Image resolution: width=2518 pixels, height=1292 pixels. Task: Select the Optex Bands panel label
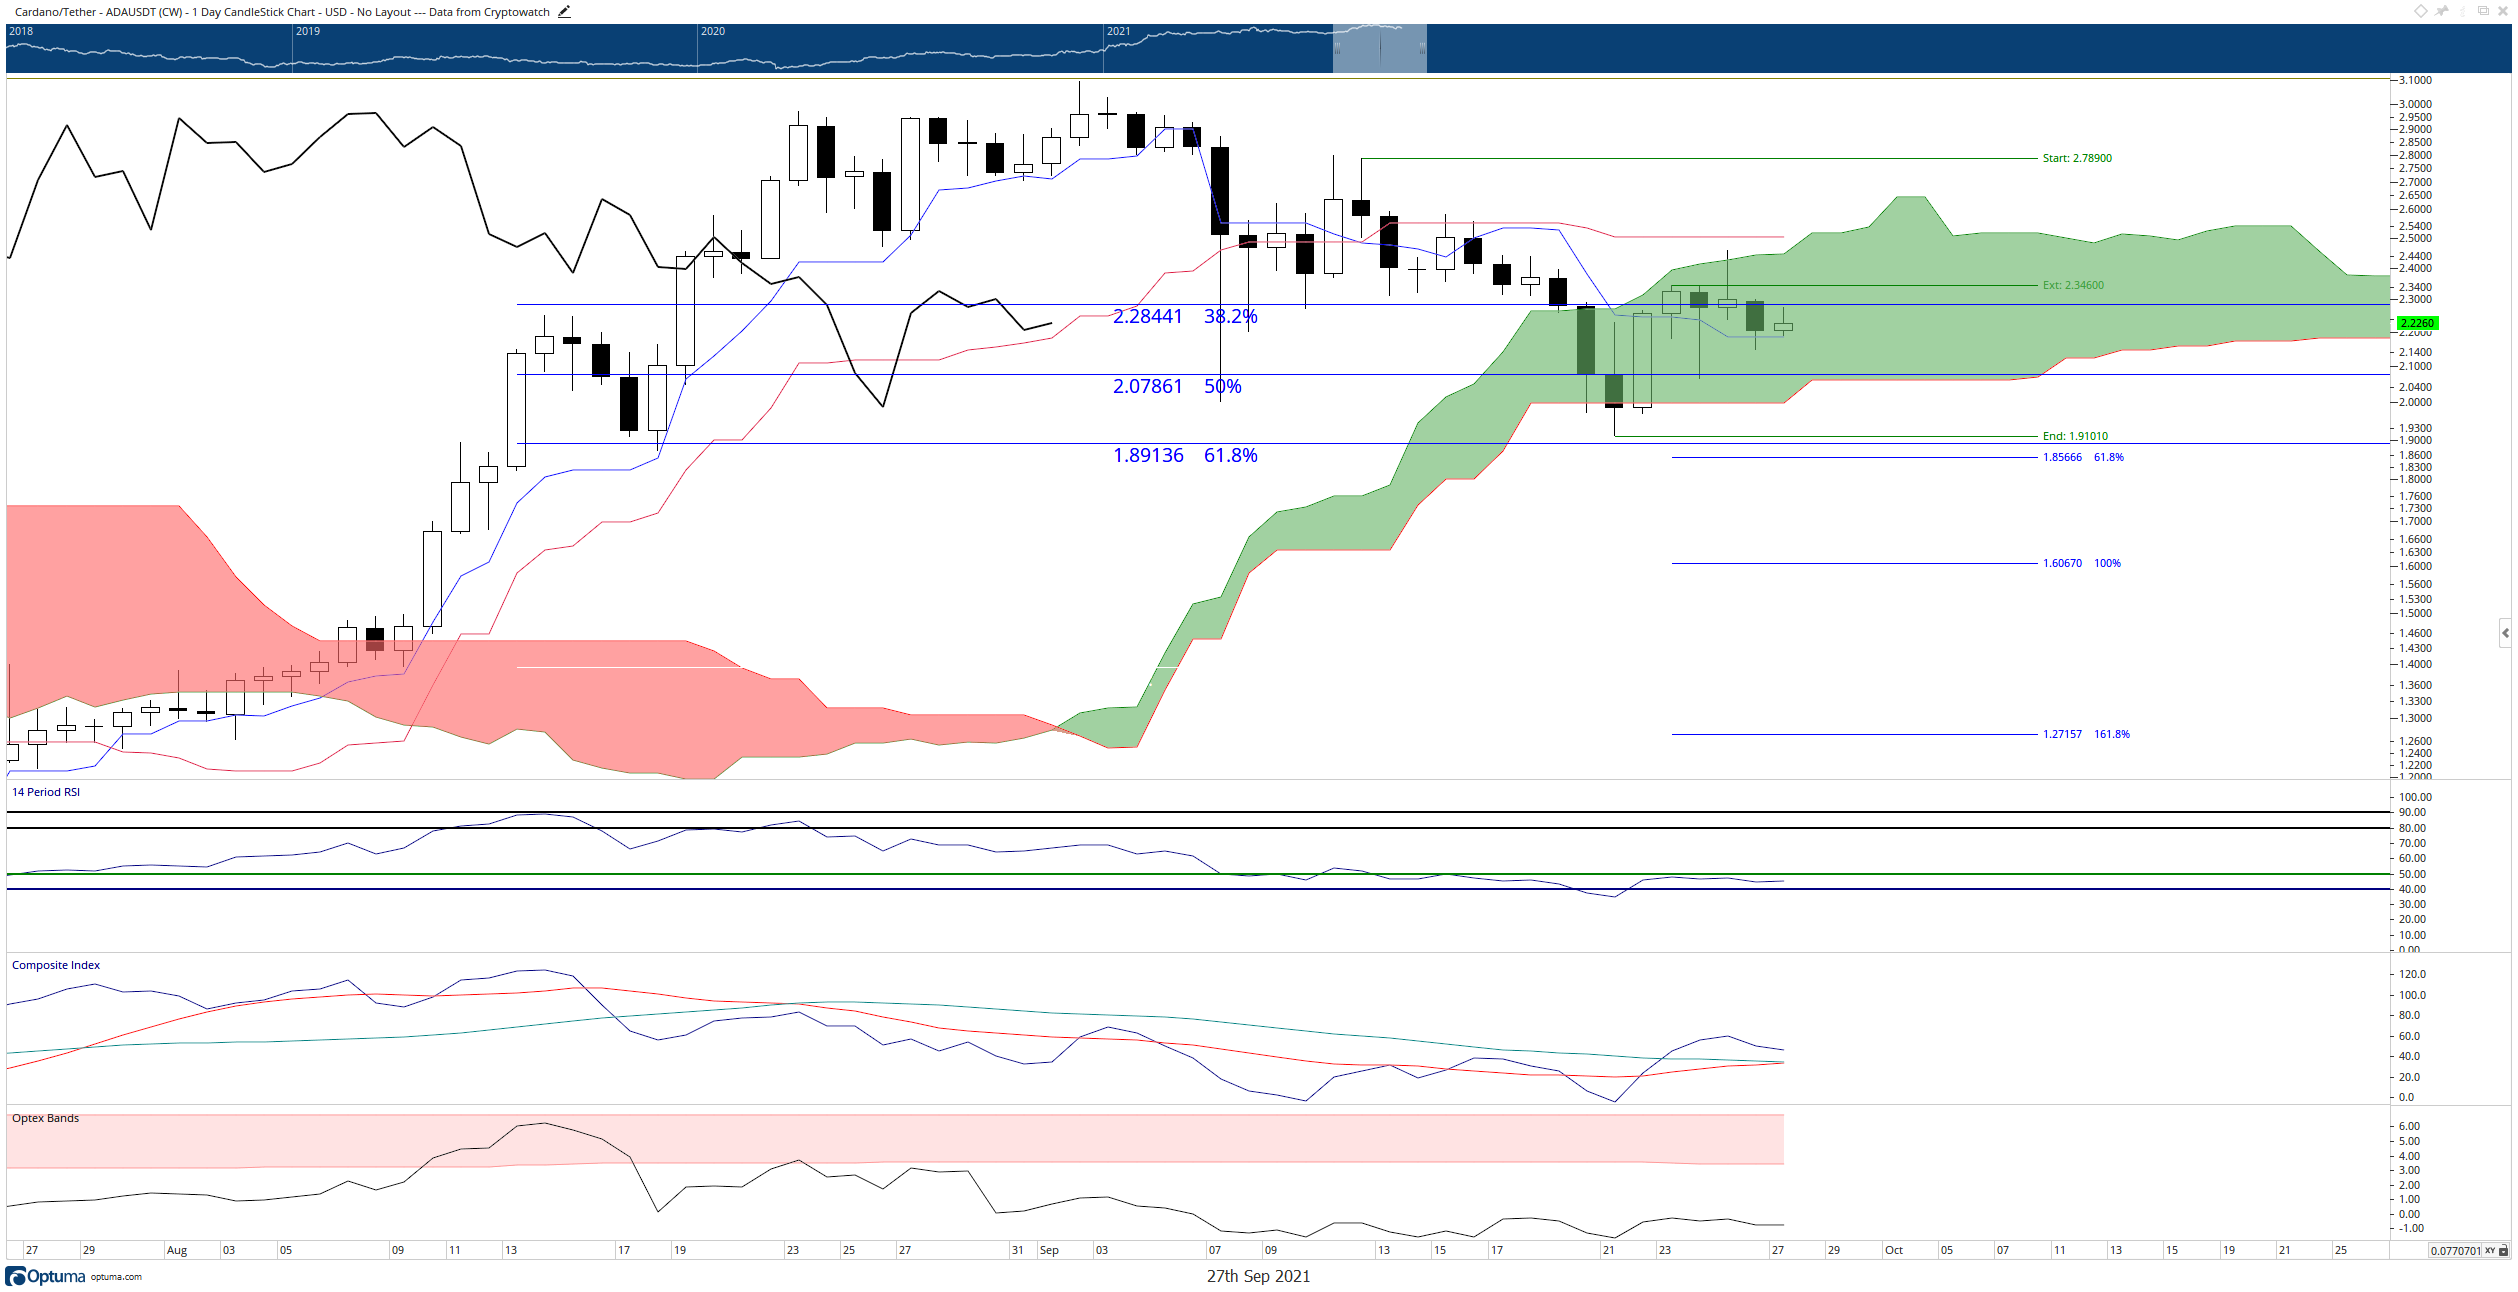tap(45, 1118)
